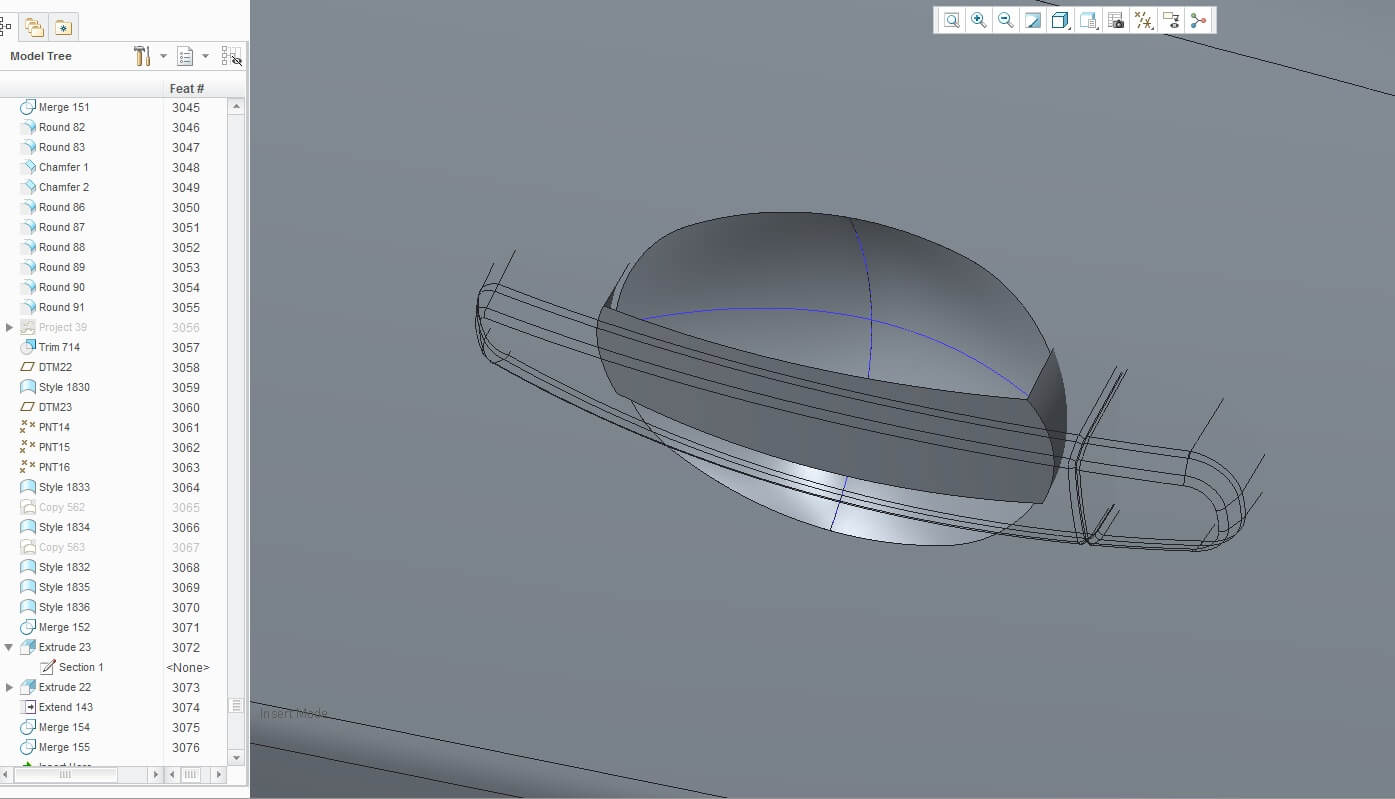Click the tree vertical scrollbar up arrow
Viewport: 1395px width, 799px height.
pyautogui.click(x=237, y=106)
